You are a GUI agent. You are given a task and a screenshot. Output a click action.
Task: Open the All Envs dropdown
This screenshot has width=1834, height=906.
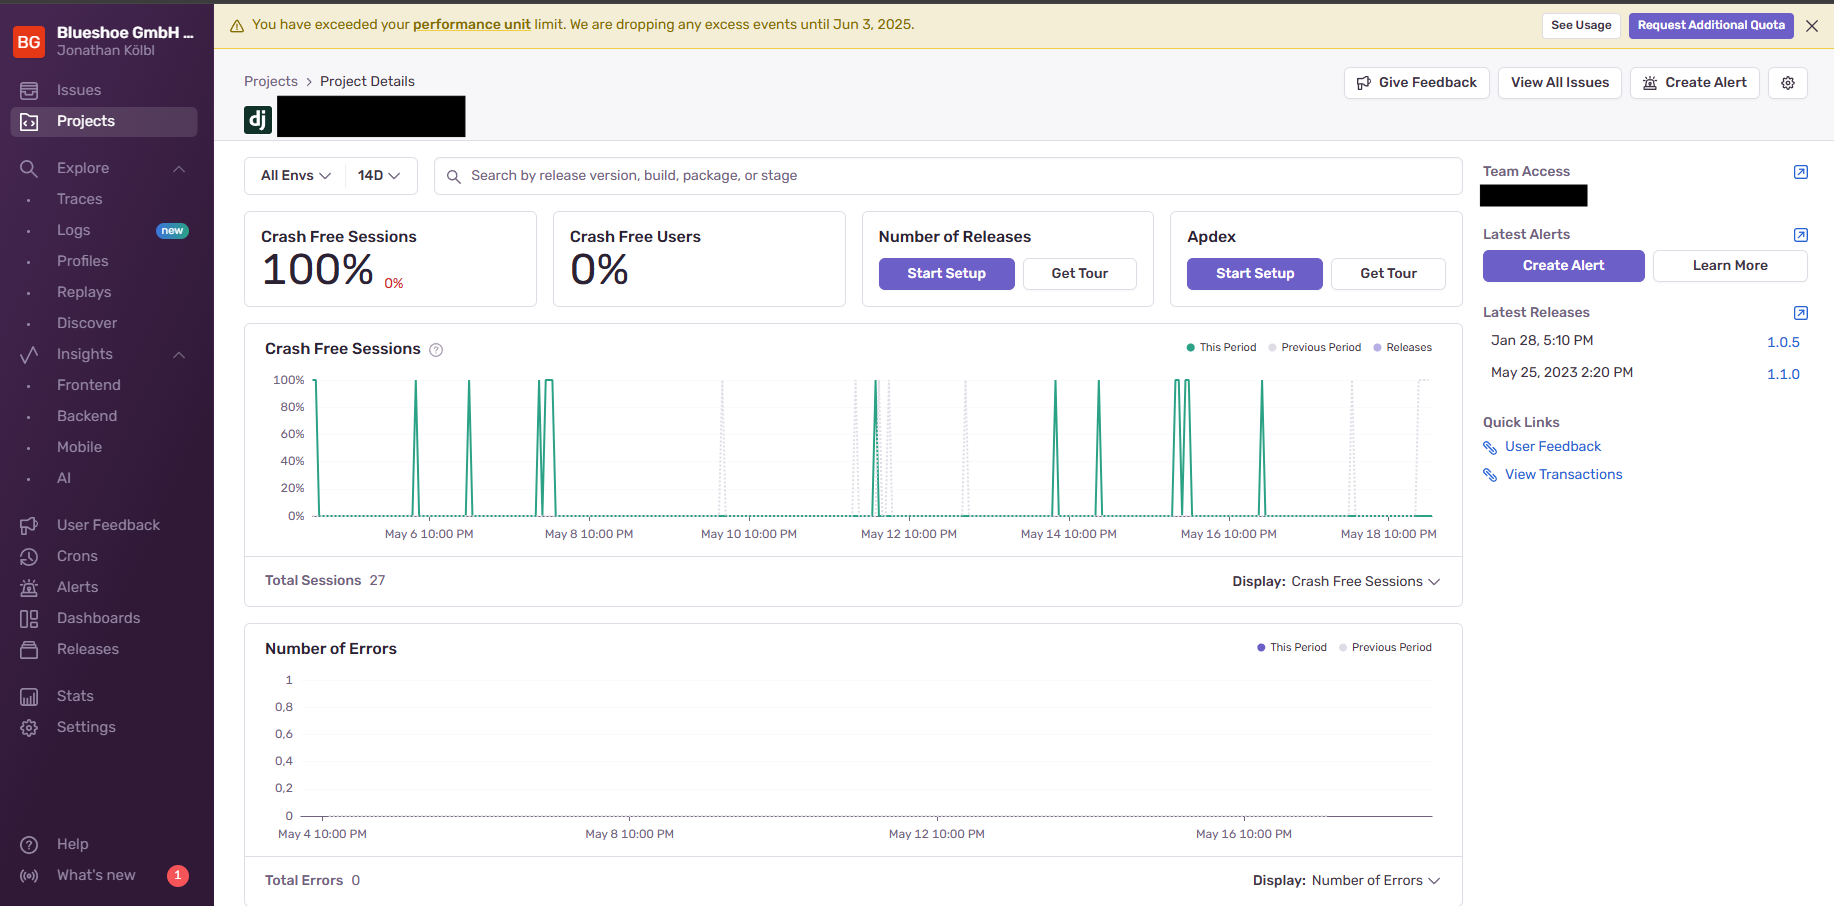coord(294,175)
